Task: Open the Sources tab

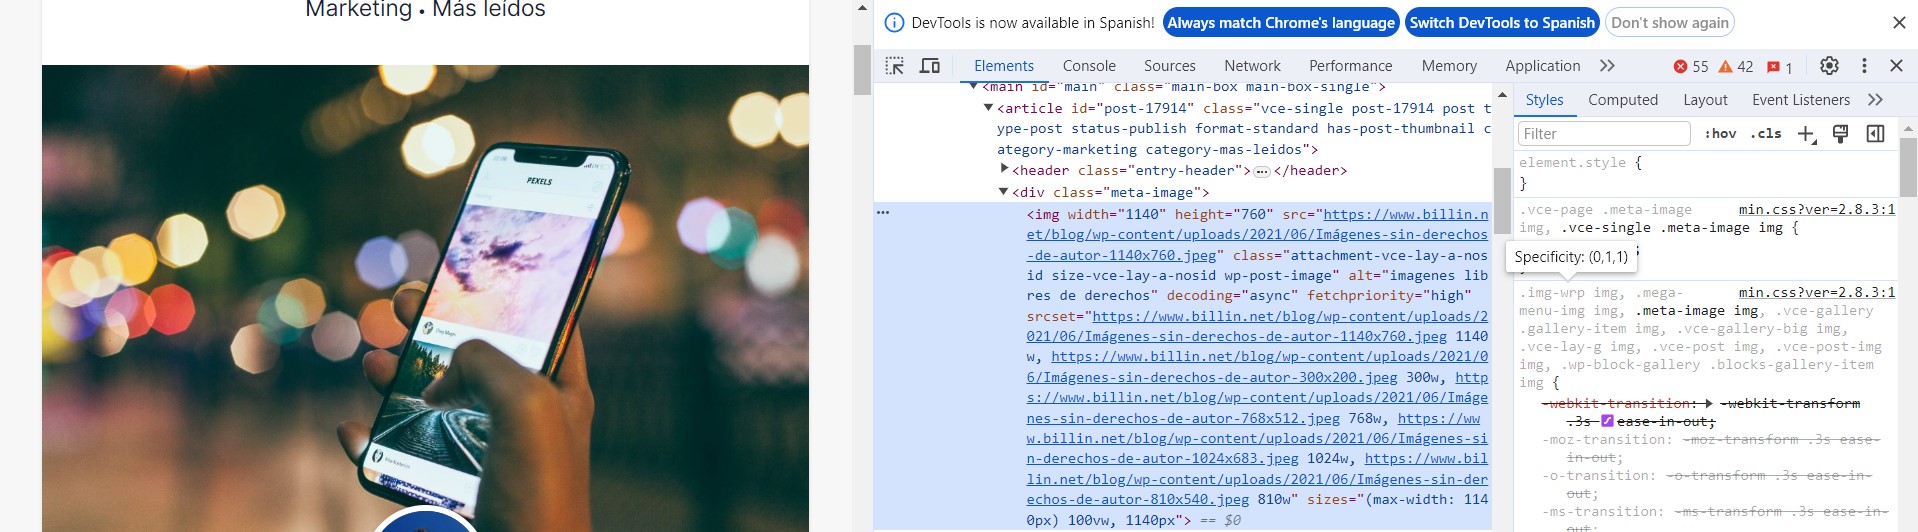Action: (x=1169, y=66)
